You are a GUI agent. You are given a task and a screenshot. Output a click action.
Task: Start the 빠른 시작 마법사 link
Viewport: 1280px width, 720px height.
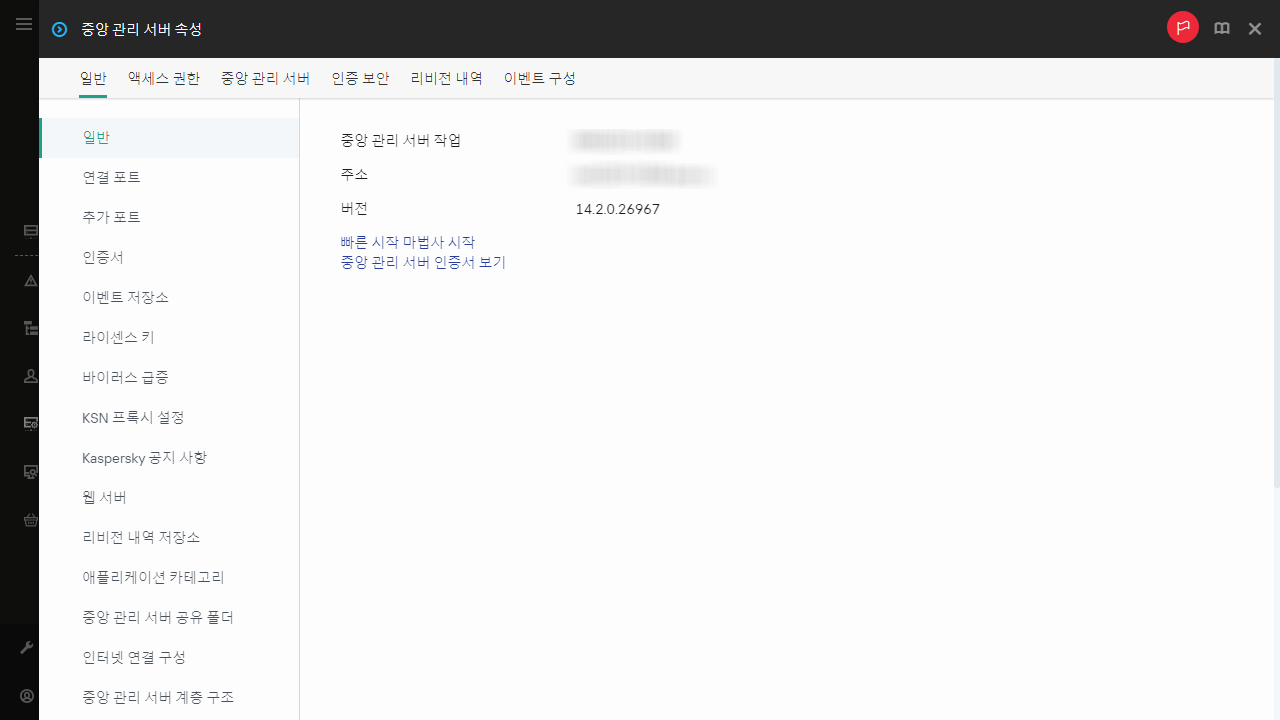coord(408,242)
